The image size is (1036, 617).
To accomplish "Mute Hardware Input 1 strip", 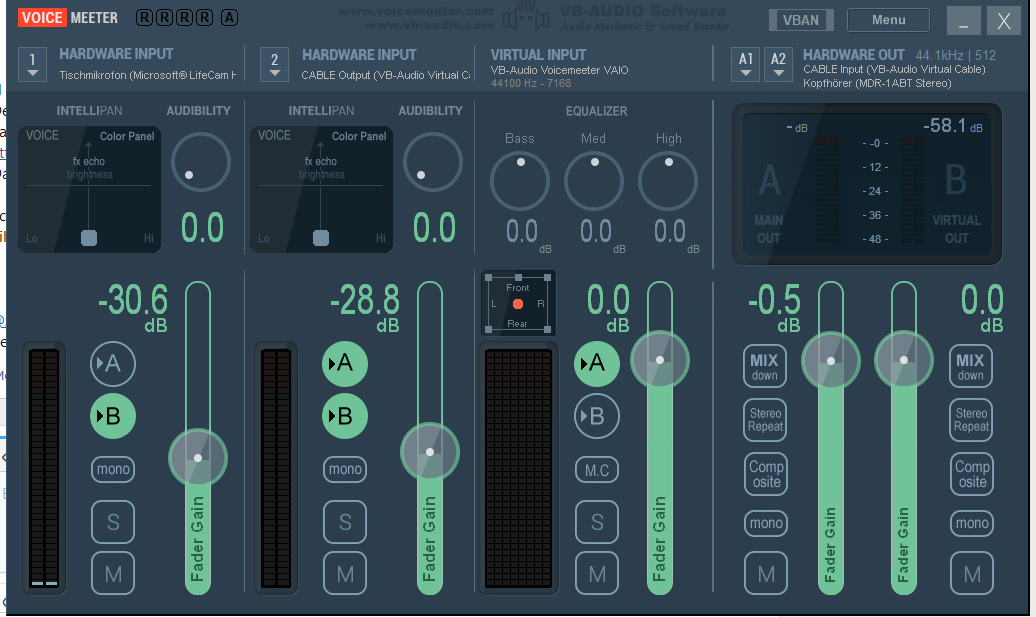I will (113, 573).
